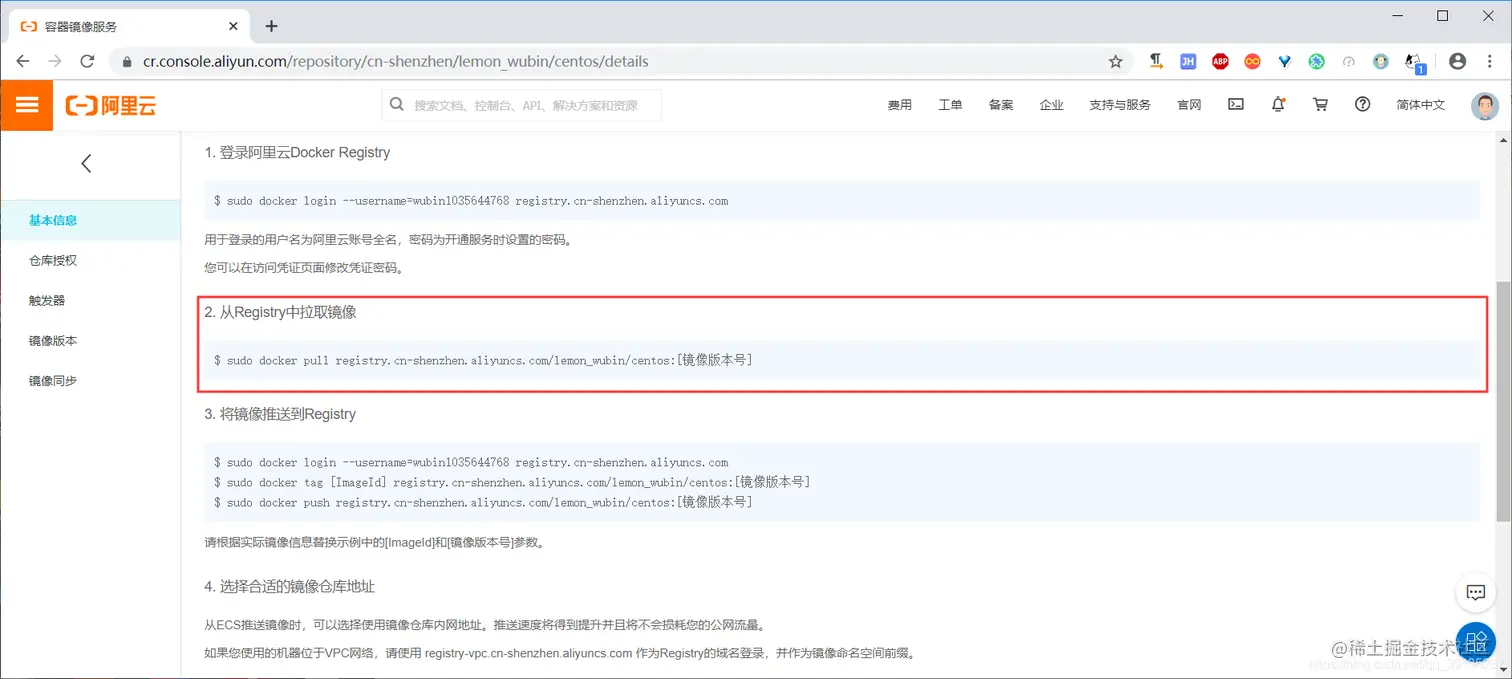
Task: Click 官网 in the header
Action: pos(1189,105)
